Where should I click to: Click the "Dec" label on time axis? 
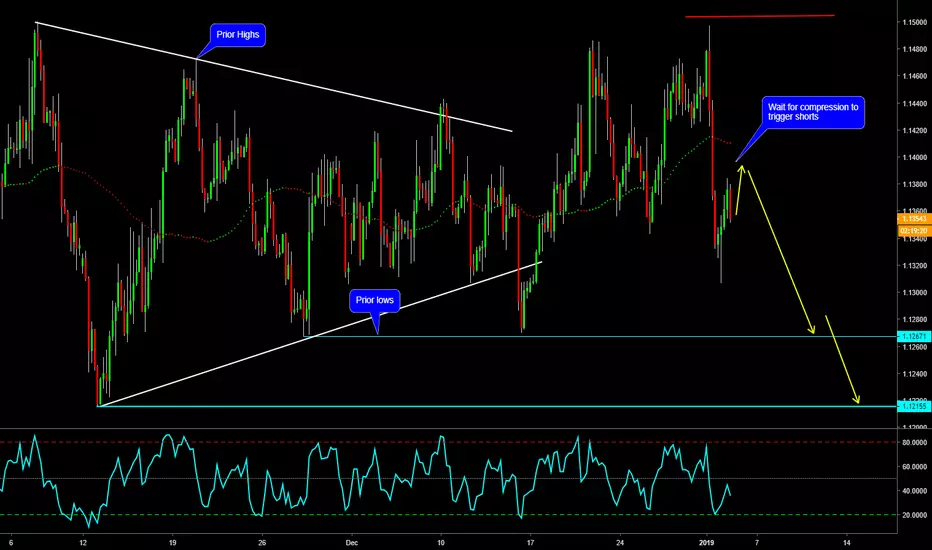pos(352,542)
